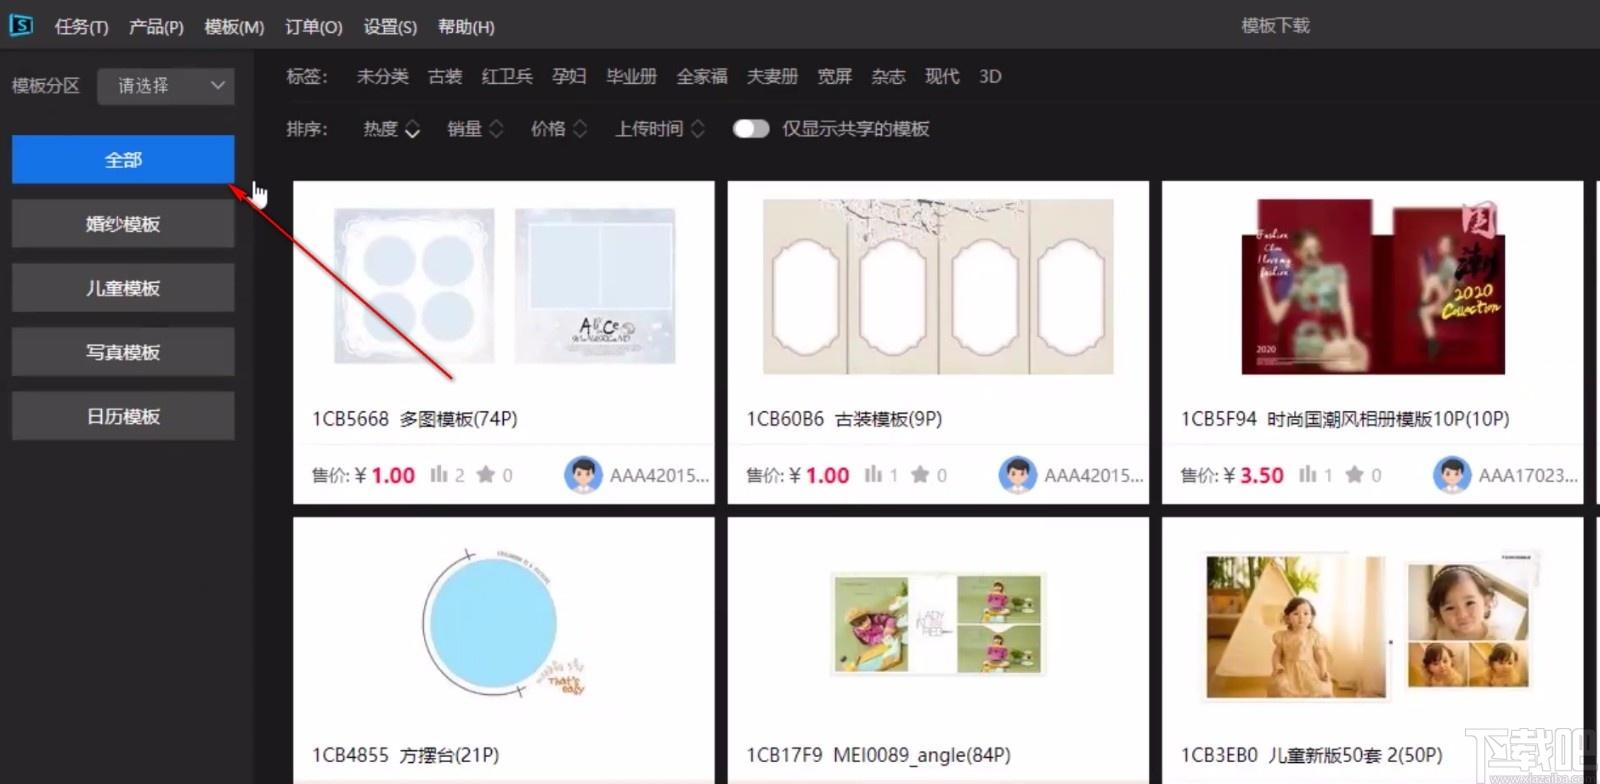Select the 写真模板 category button
1600x784 pixels.
123,352
